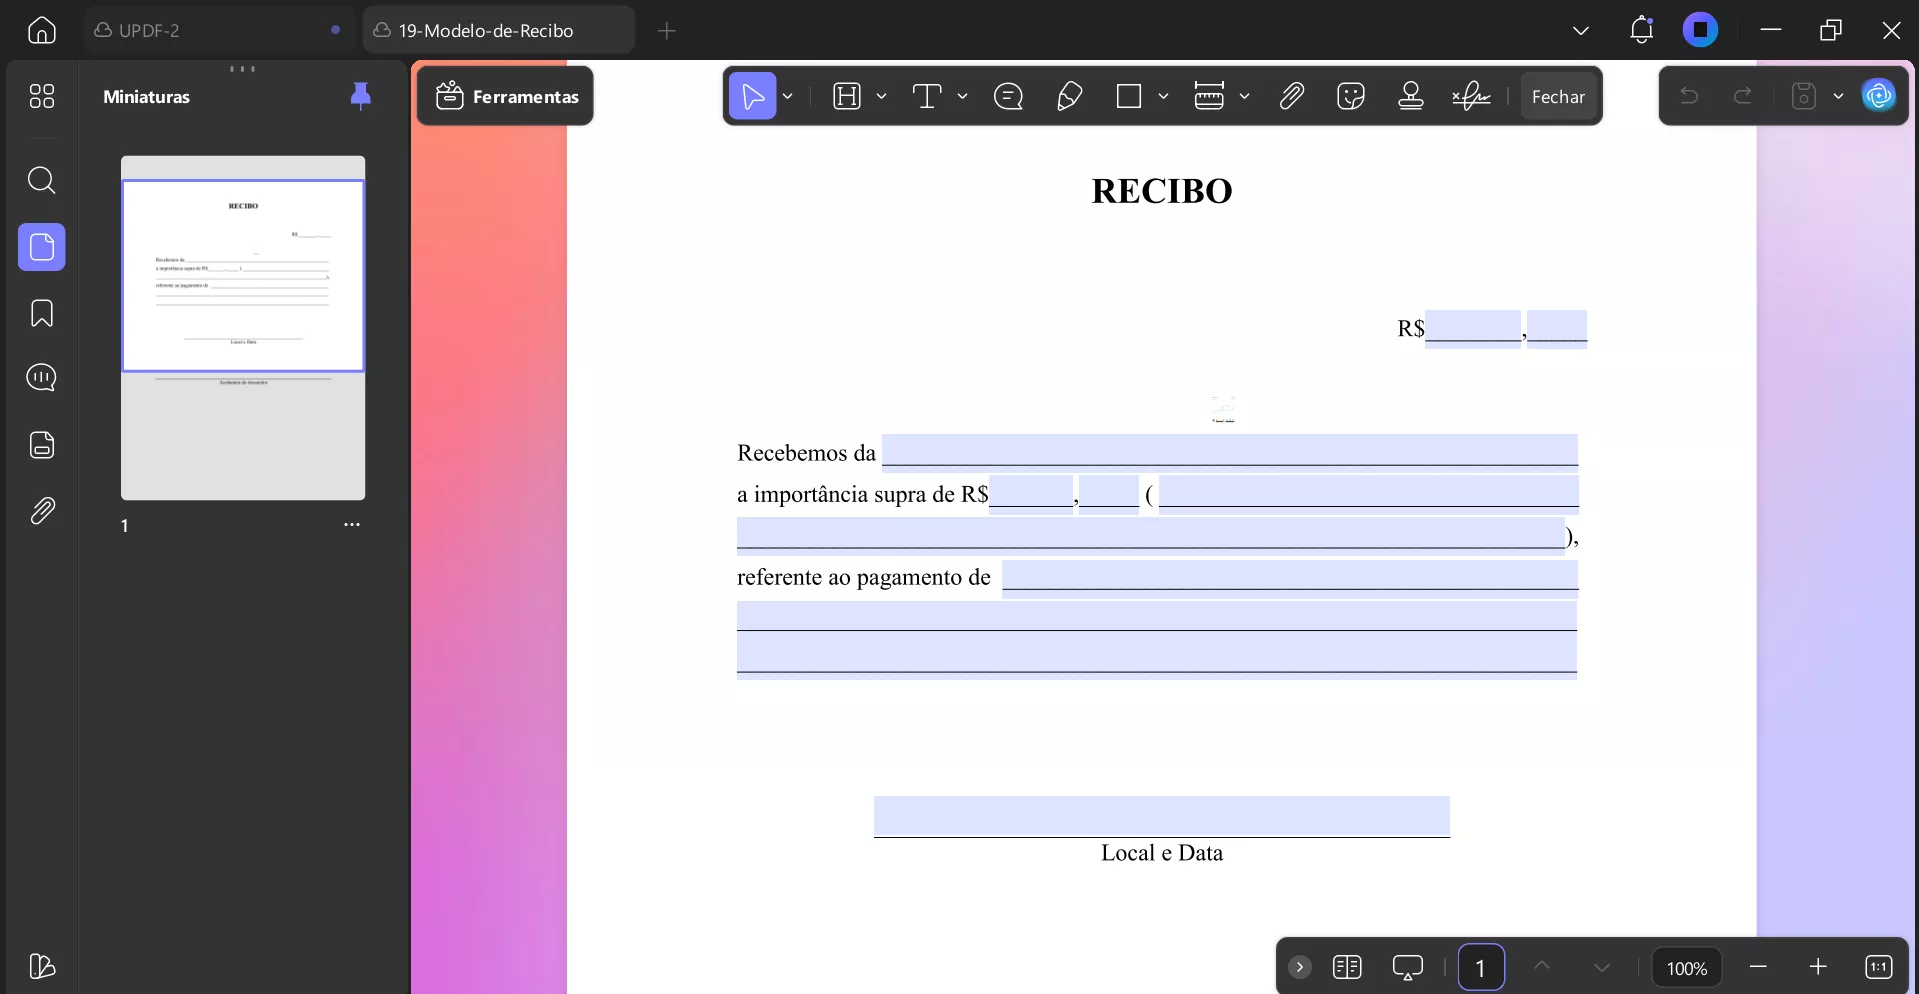Expand the save options dropdown
The height and width of the screenshot is (994, 1919).
(1838, 96)
